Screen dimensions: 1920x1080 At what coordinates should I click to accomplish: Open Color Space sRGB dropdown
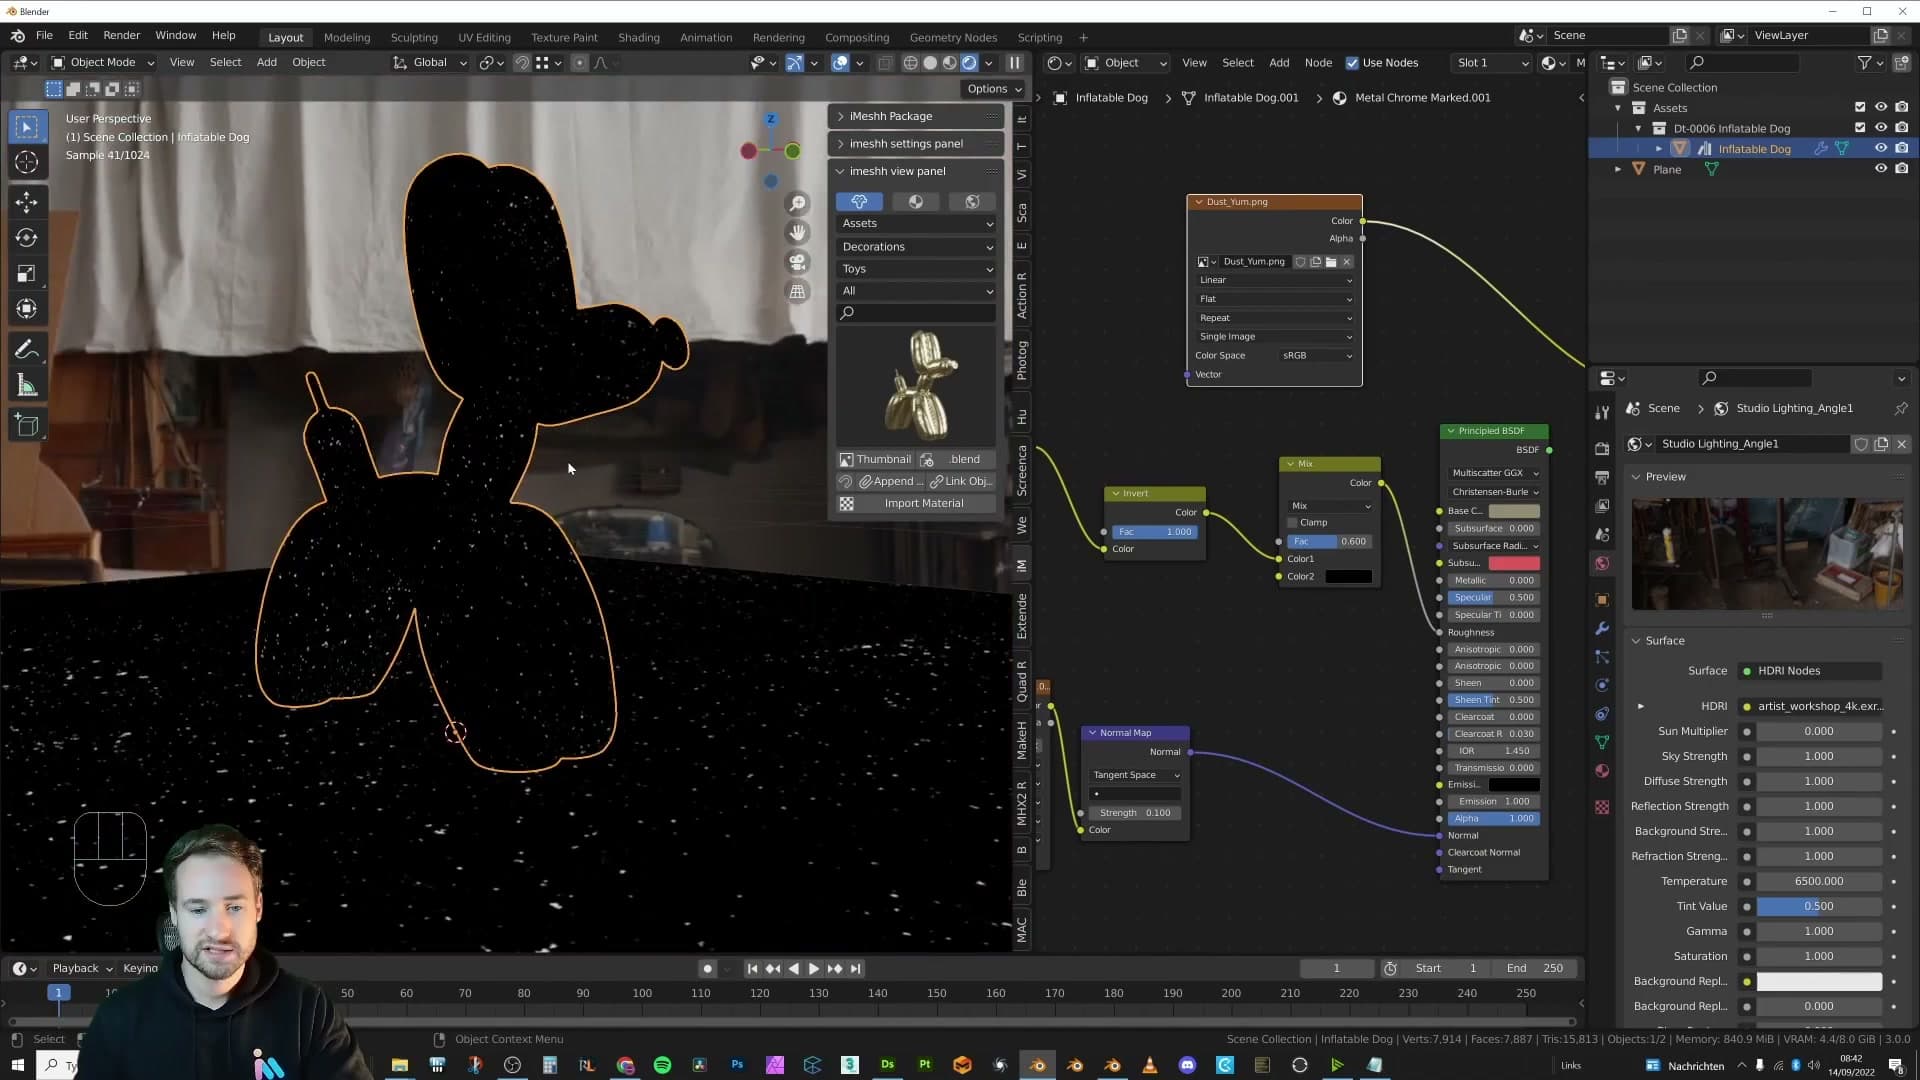pos(1316,356)
